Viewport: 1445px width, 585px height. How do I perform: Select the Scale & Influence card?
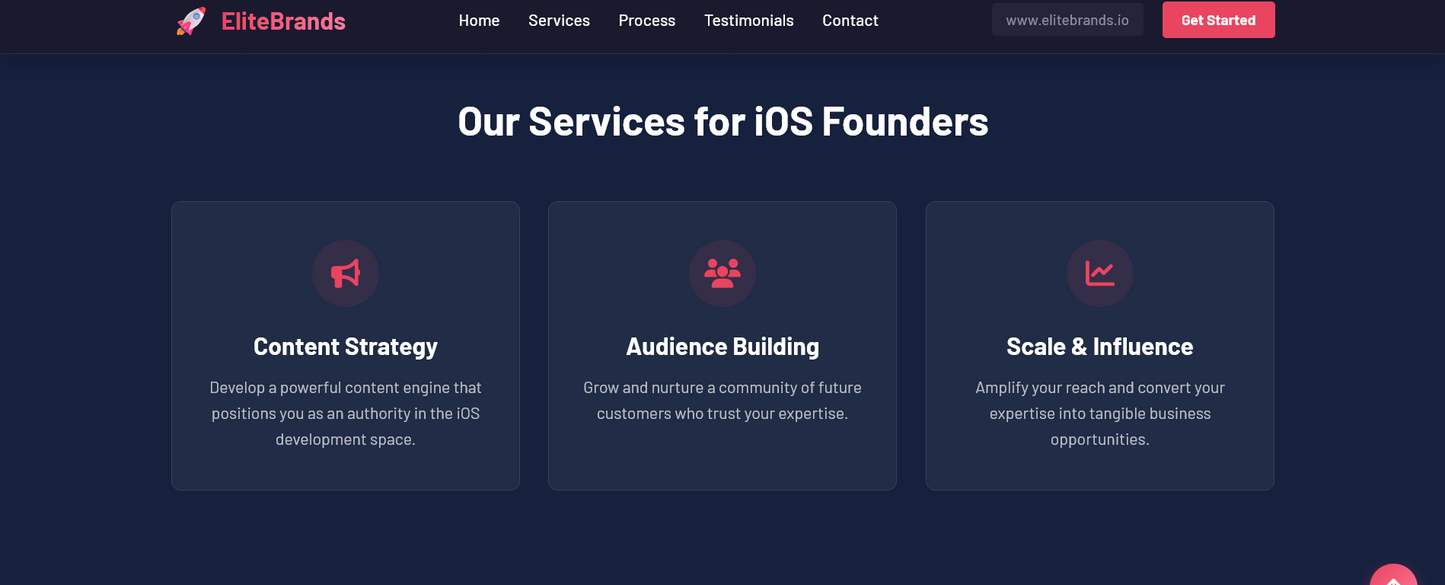pos(1099,345)
